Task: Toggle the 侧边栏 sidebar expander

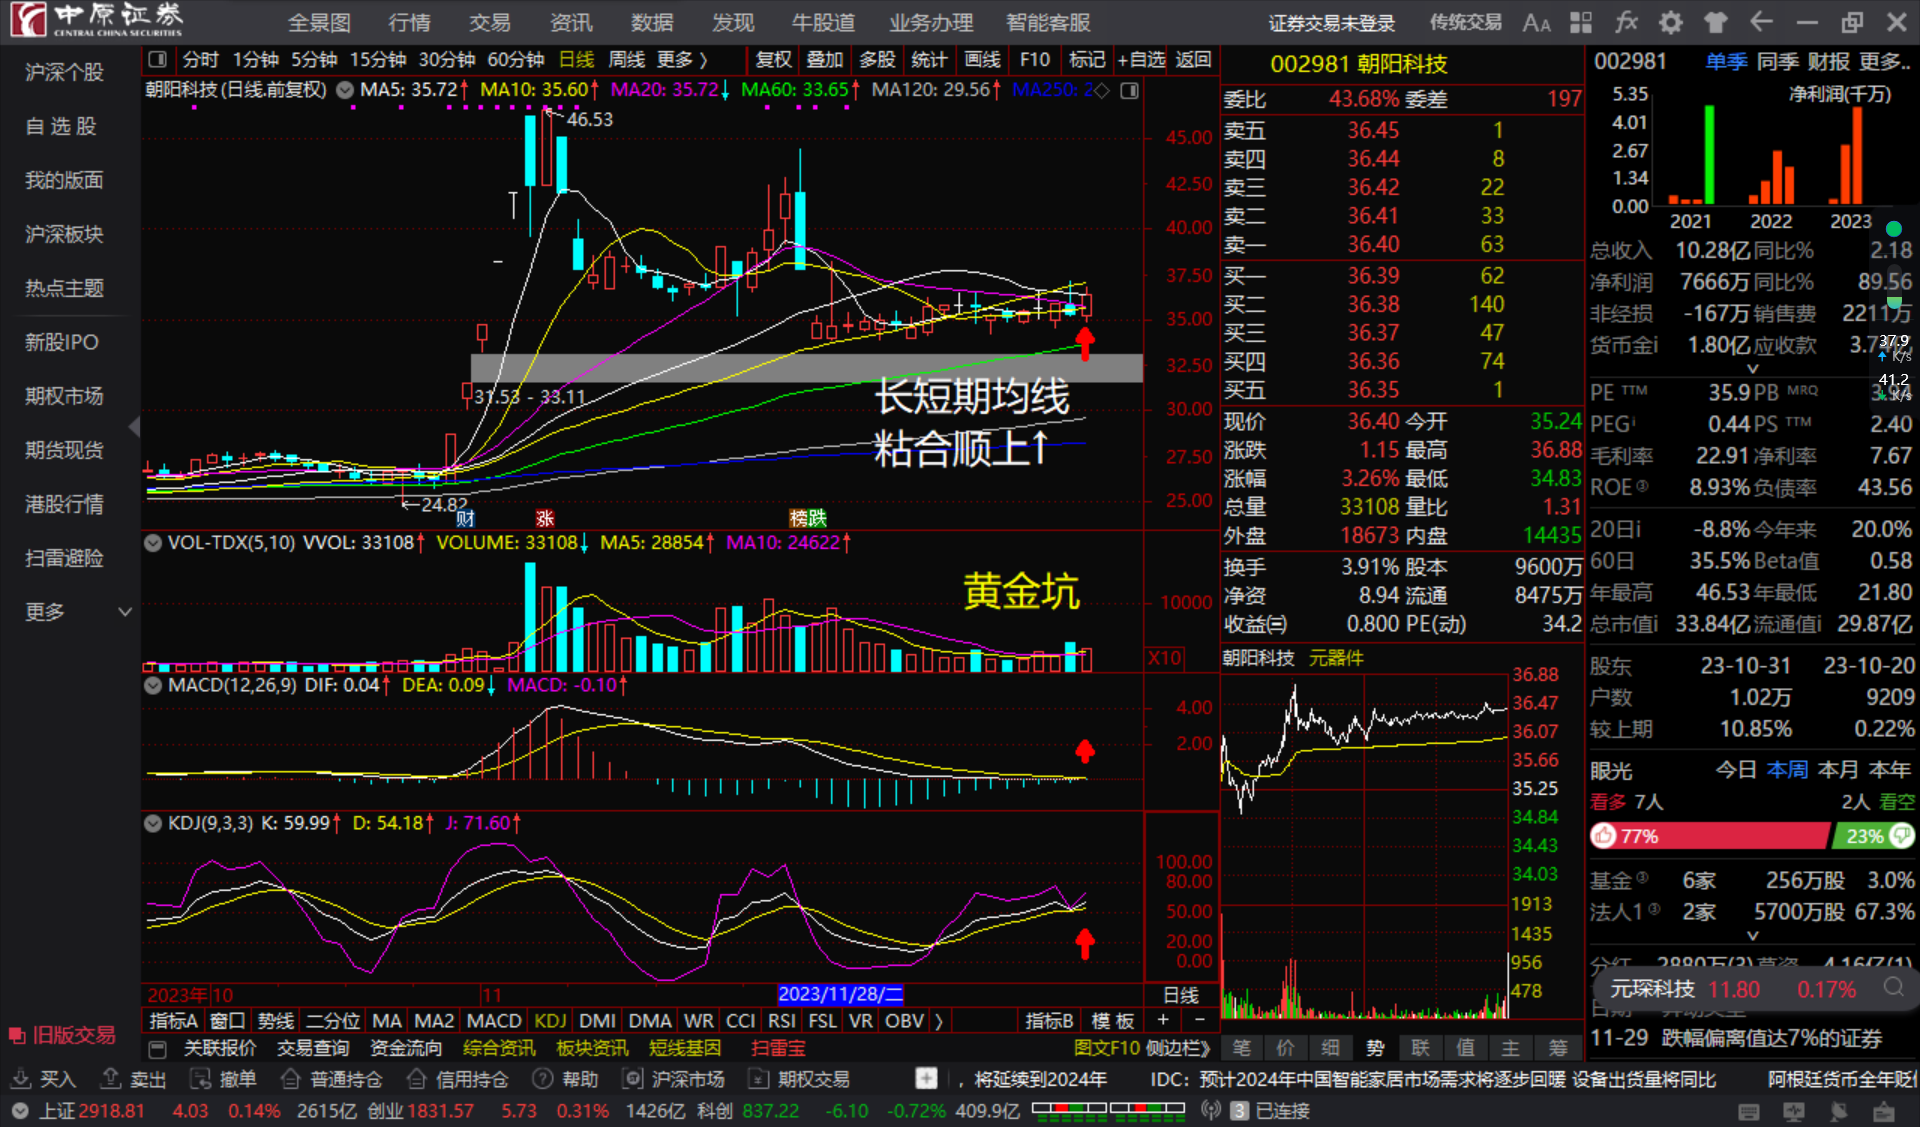Action: (1178, 1048)
